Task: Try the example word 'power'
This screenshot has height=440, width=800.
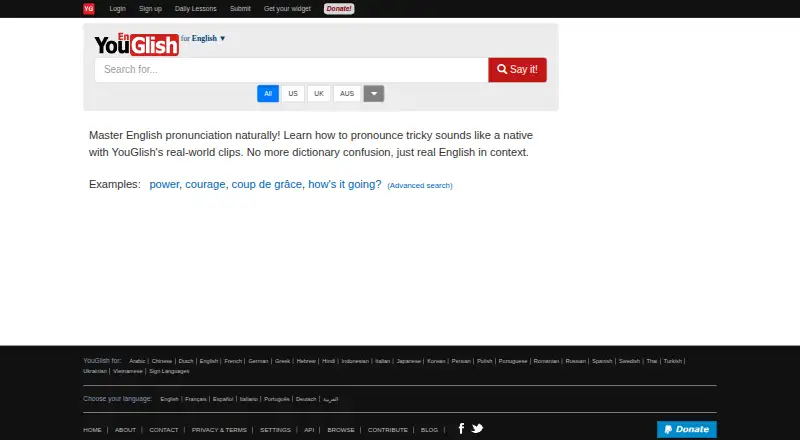Action: [164, 184]
